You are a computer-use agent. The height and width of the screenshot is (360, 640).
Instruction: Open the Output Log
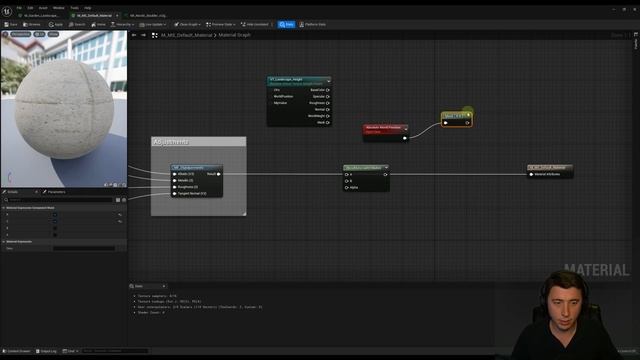(x=47, y=351)
